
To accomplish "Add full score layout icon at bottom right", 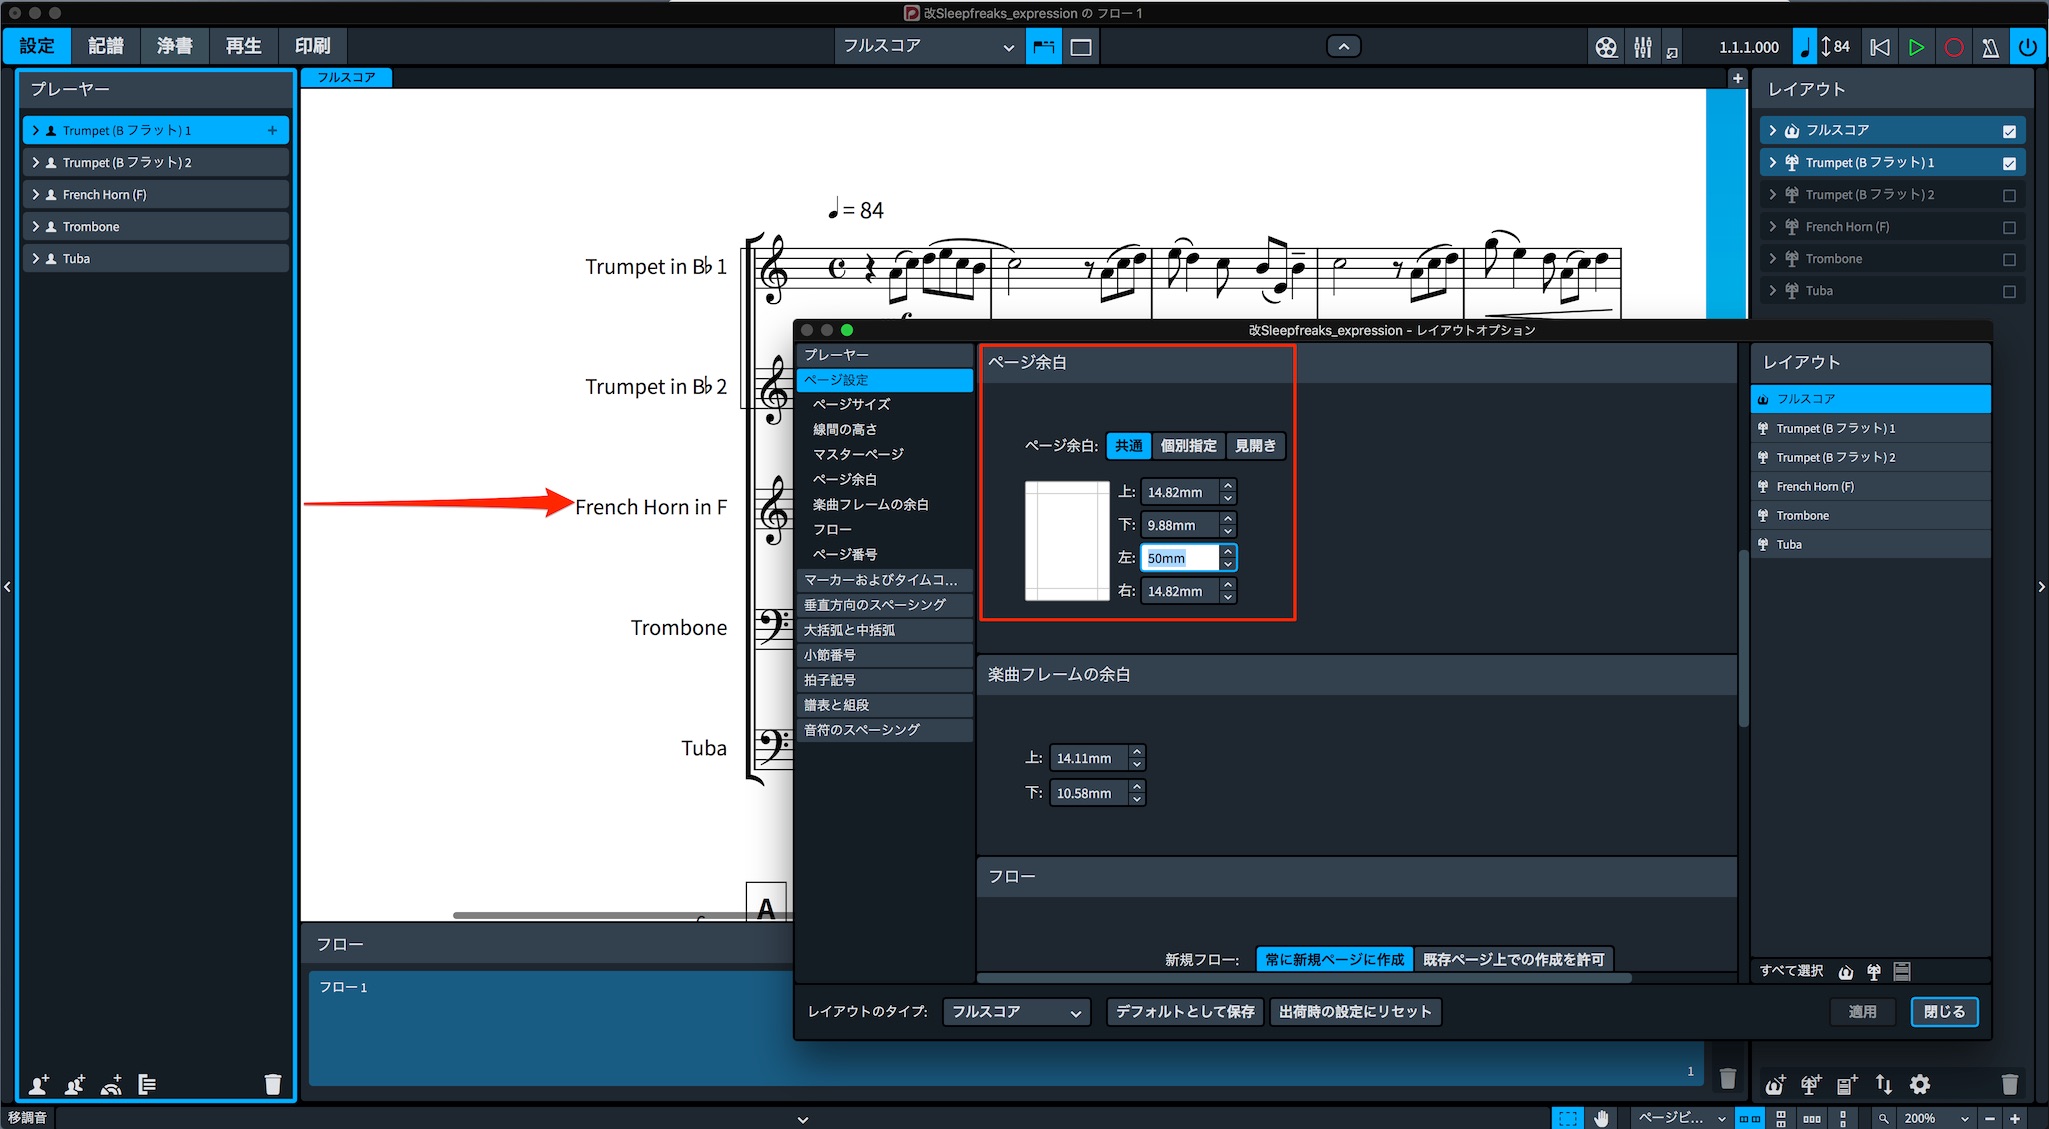I will (x=1775, y=1084).
